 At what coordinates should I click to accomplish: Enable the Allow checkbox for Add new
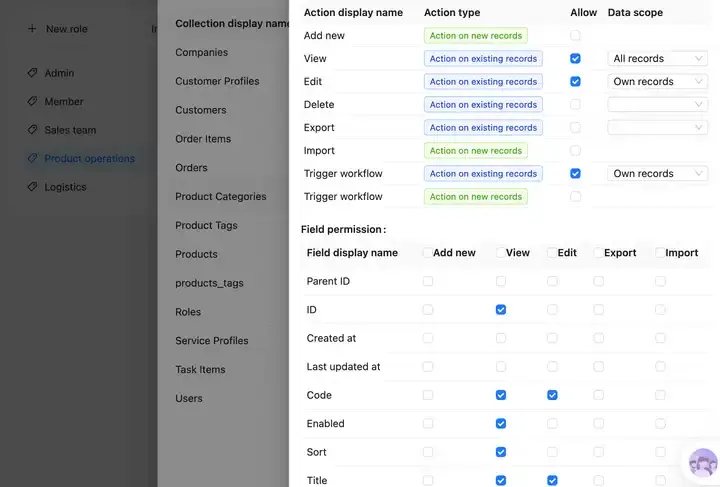575,35
